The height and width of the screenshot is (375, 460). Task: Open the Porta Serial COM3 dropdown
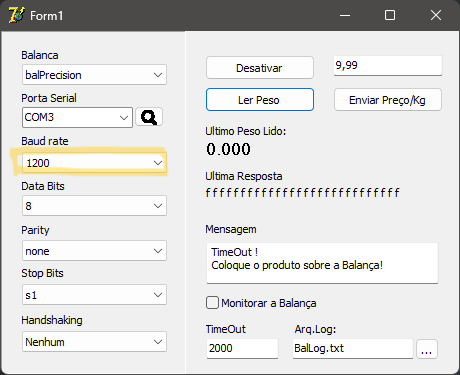click(x=77, y=117)
